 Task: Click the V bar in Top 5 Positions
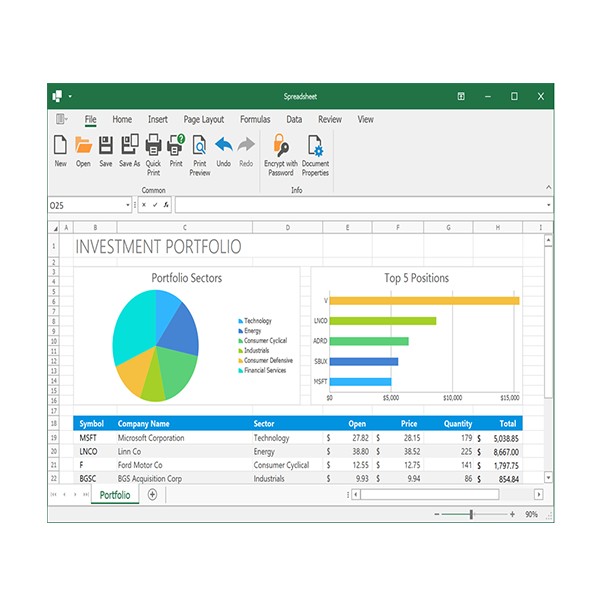424,301
